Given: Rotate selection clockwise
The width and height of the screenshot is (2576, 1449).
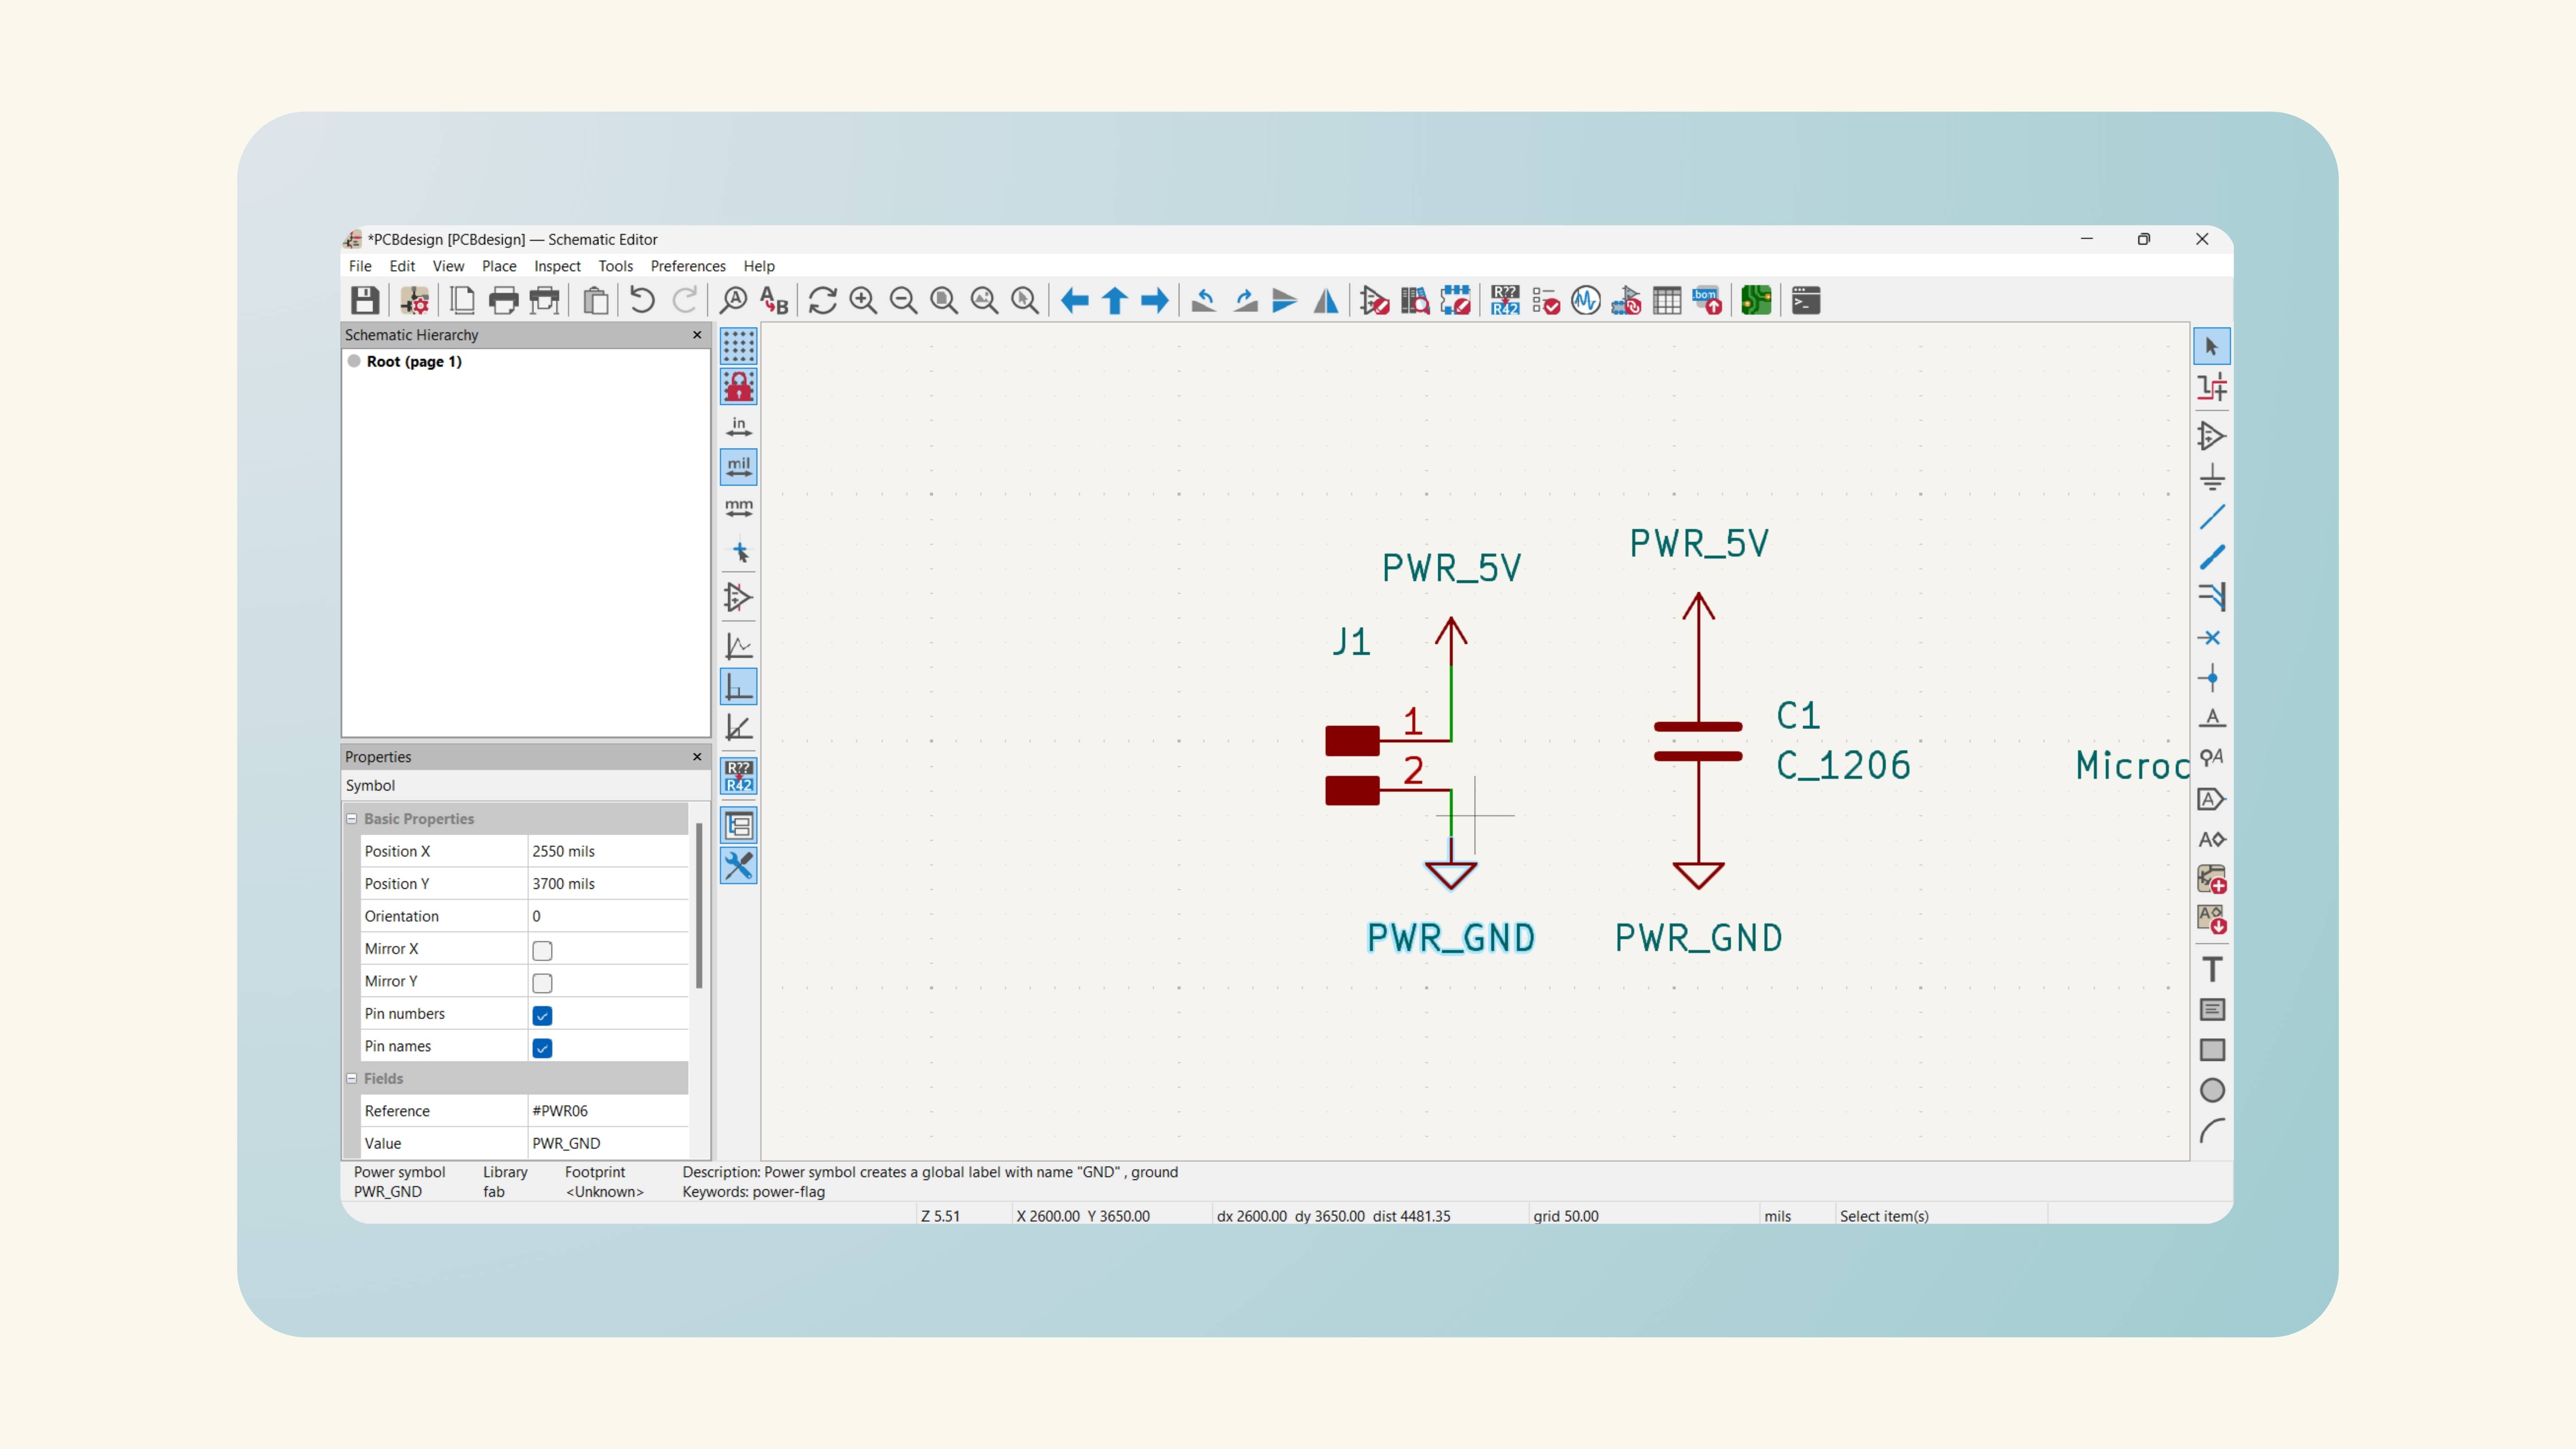Looking at the screenshot, I should click(x=1245, y=301).
